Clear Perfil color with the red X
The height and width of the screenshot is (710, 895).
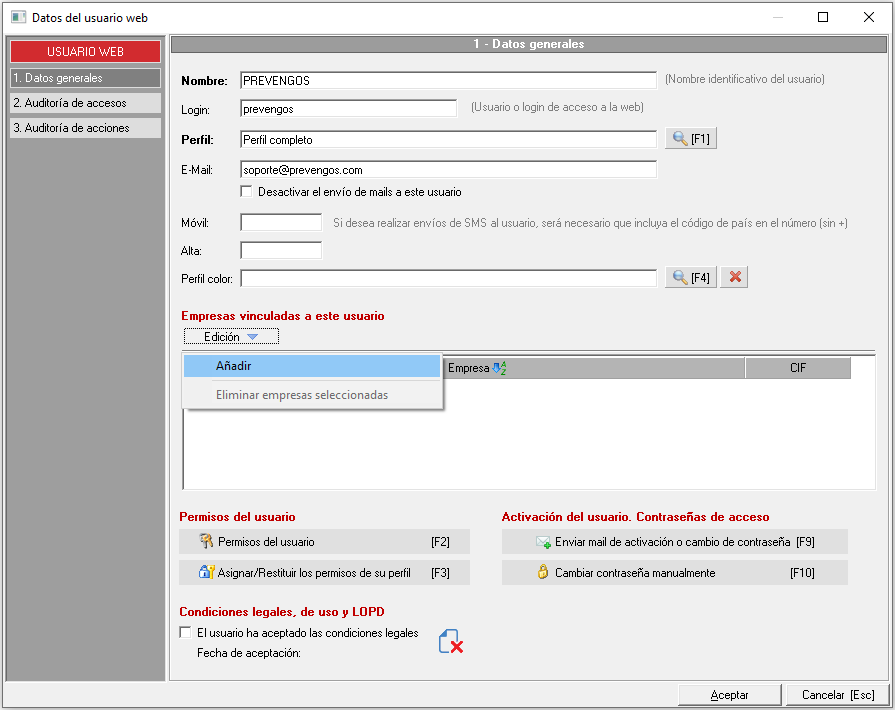(735, 277)
